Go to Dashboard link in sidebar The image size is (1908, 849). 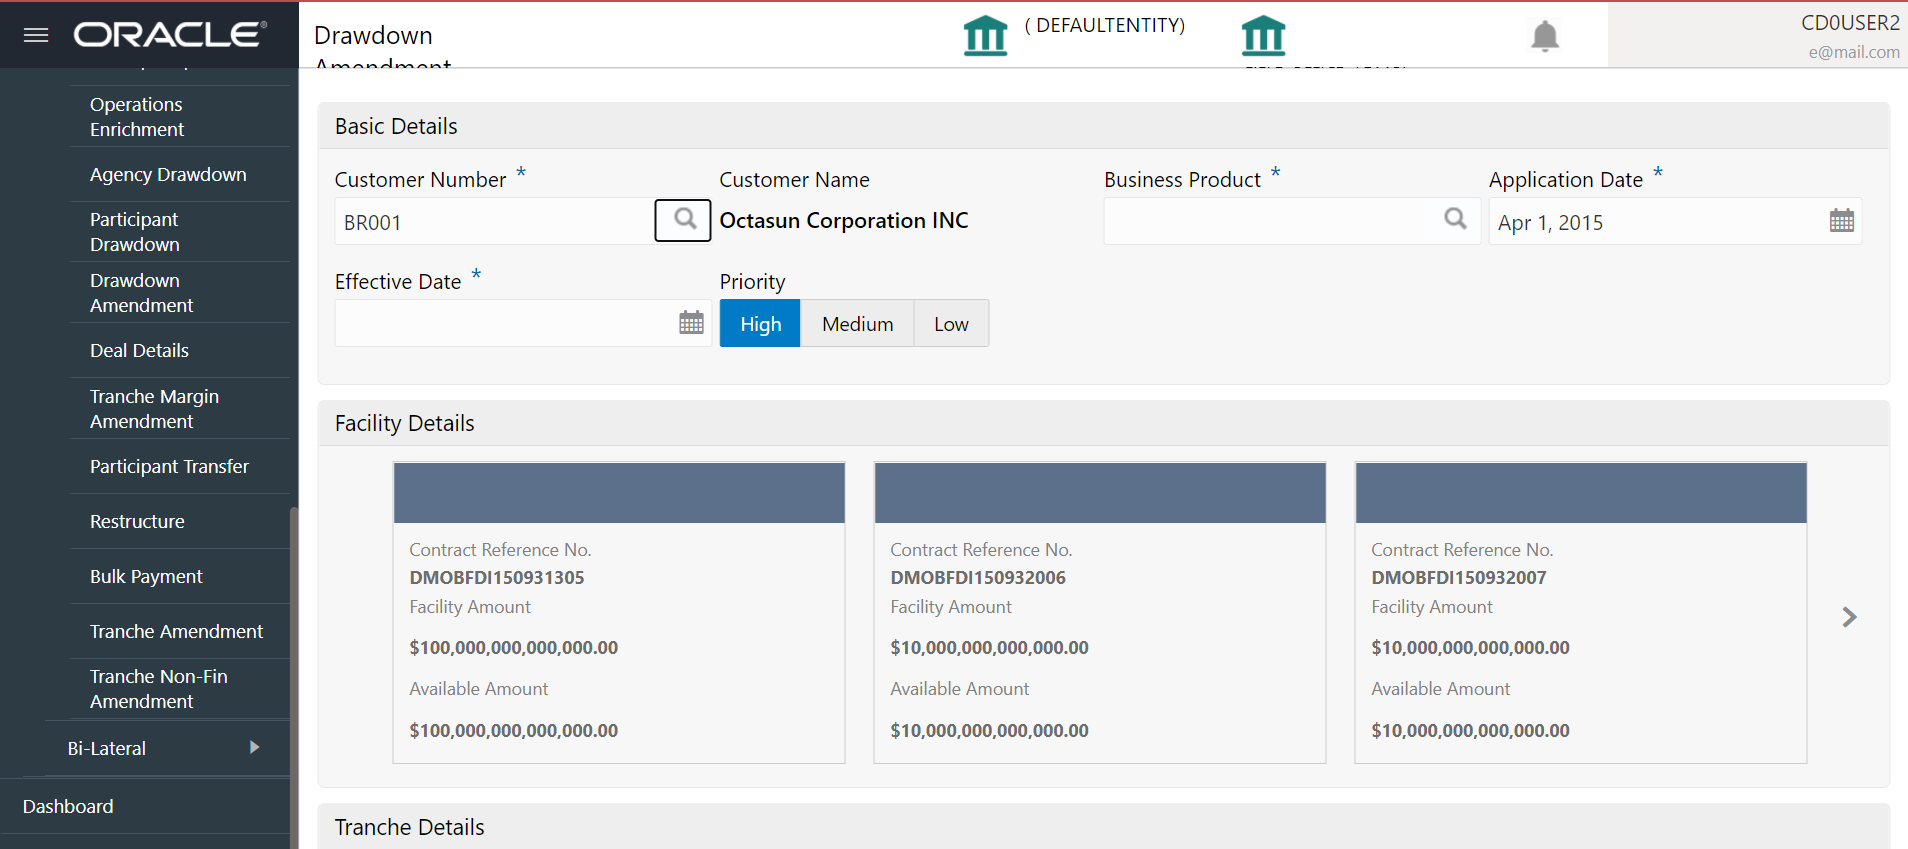click(68, 806)
